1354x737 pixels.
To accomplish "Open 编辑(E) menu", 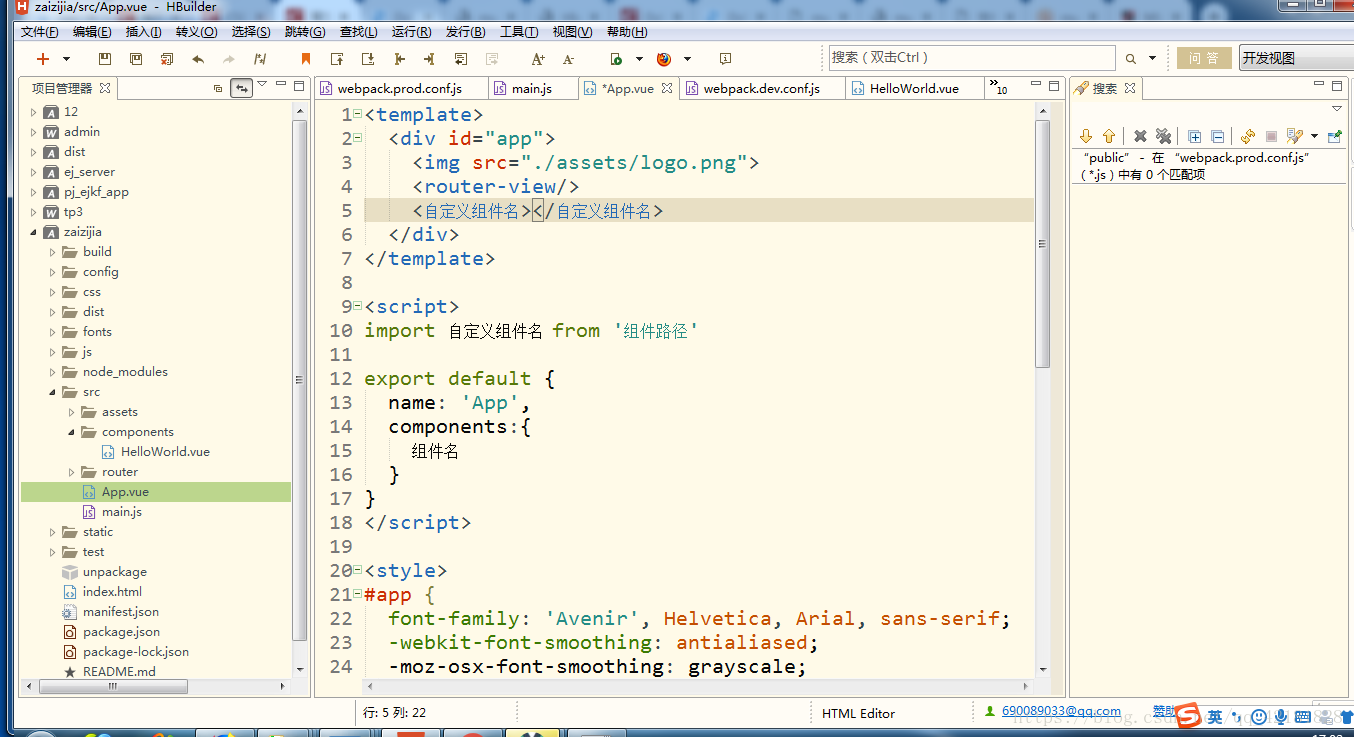I will [x=92, y=32].
